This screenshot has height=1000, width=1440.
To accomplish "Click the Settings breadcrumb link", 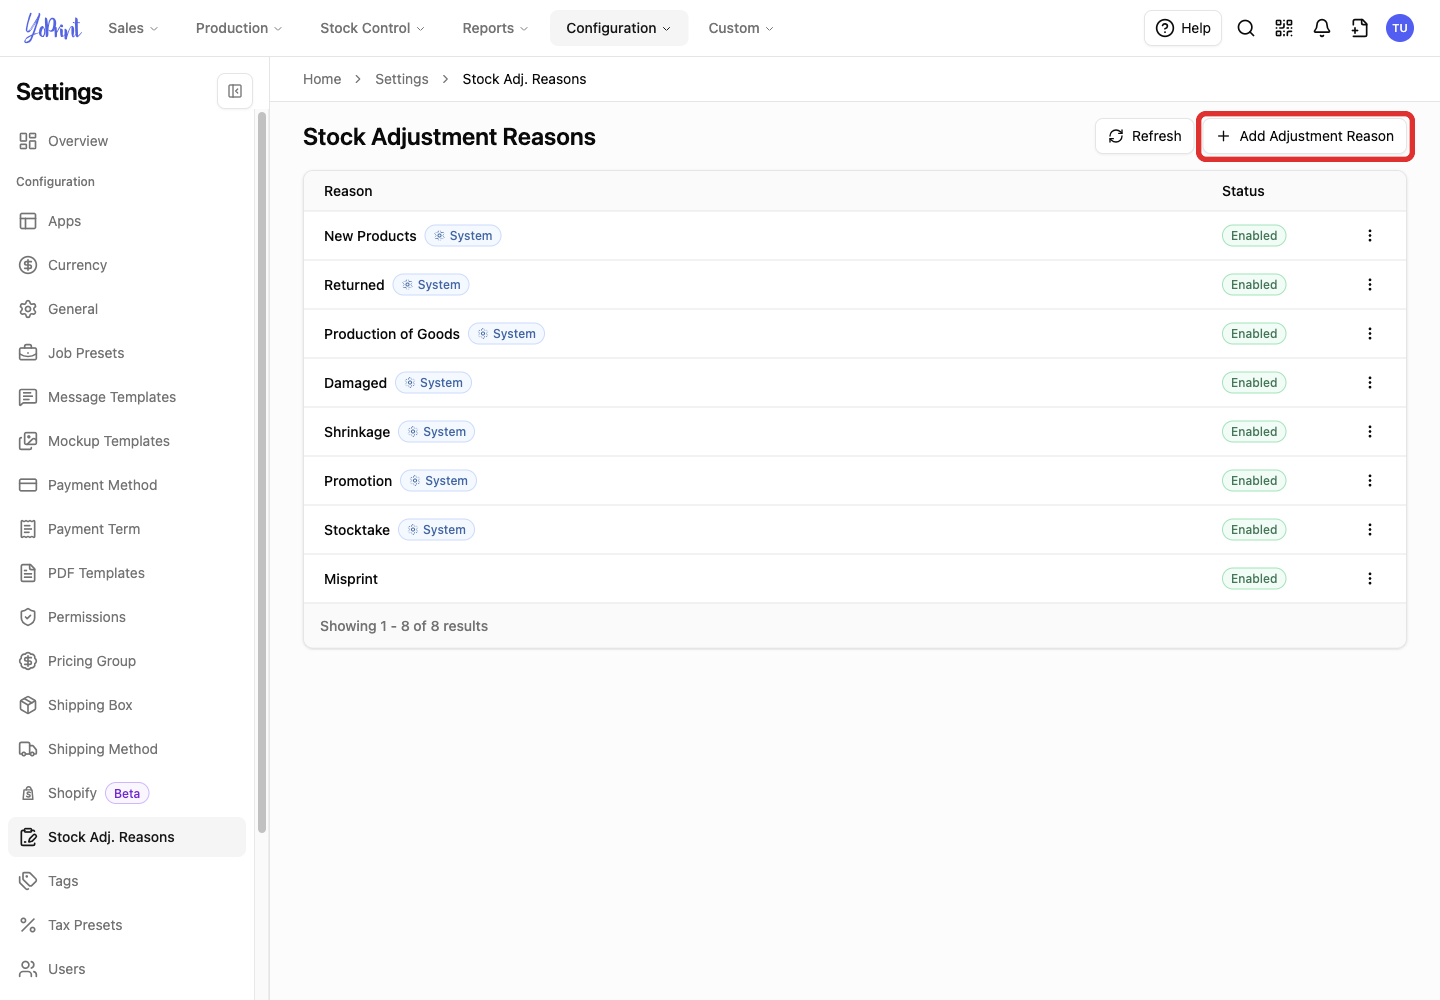I will coord(402,79).
